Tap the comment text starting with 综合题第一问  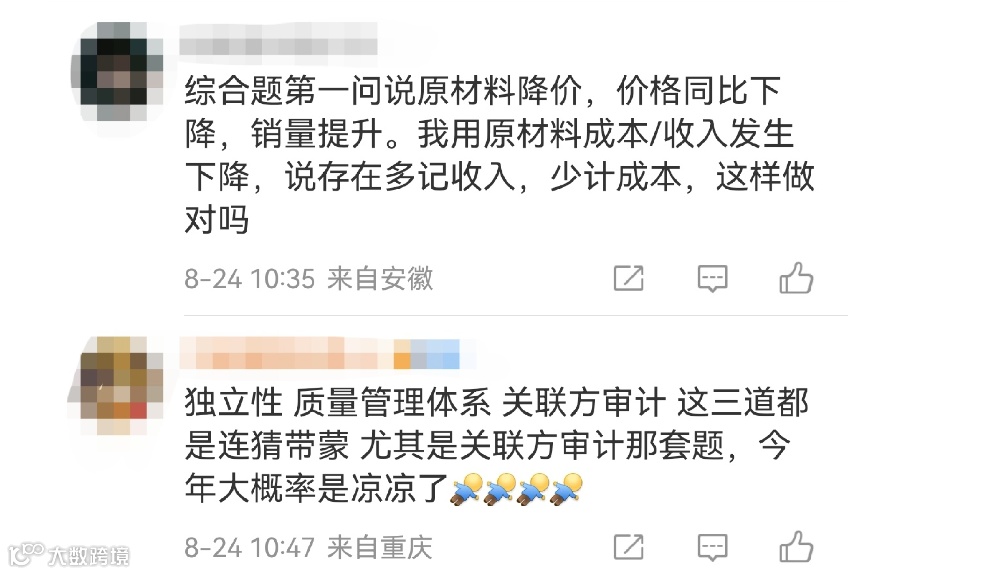[x=500, y=155]
